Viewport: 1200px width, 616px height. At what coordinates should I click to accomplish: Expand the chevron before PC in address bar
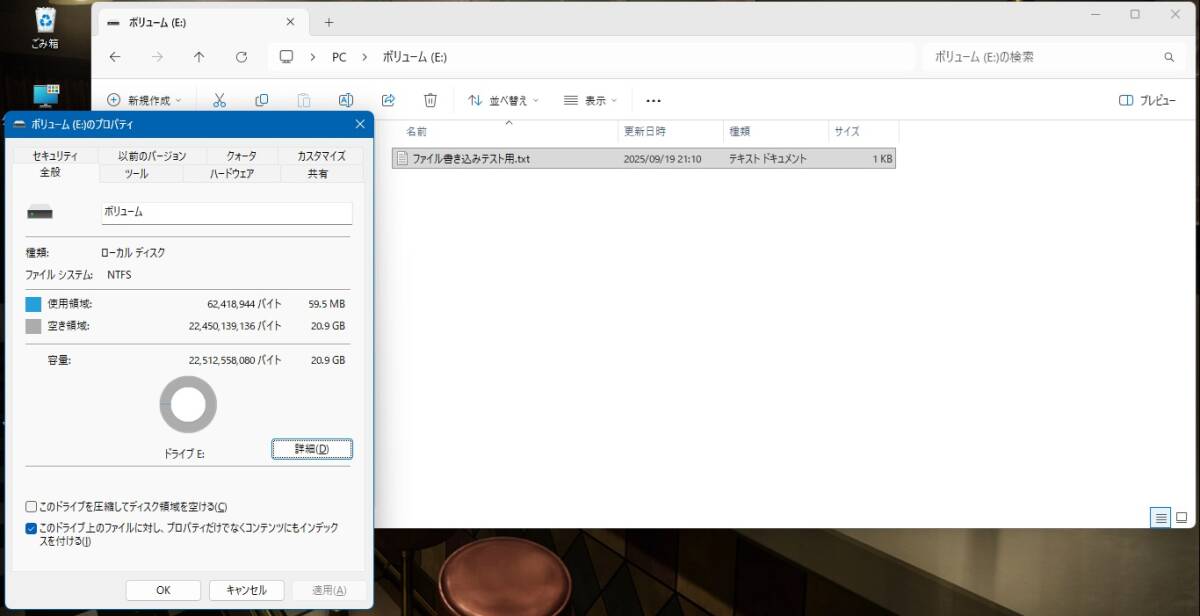[x=313, y=57]
